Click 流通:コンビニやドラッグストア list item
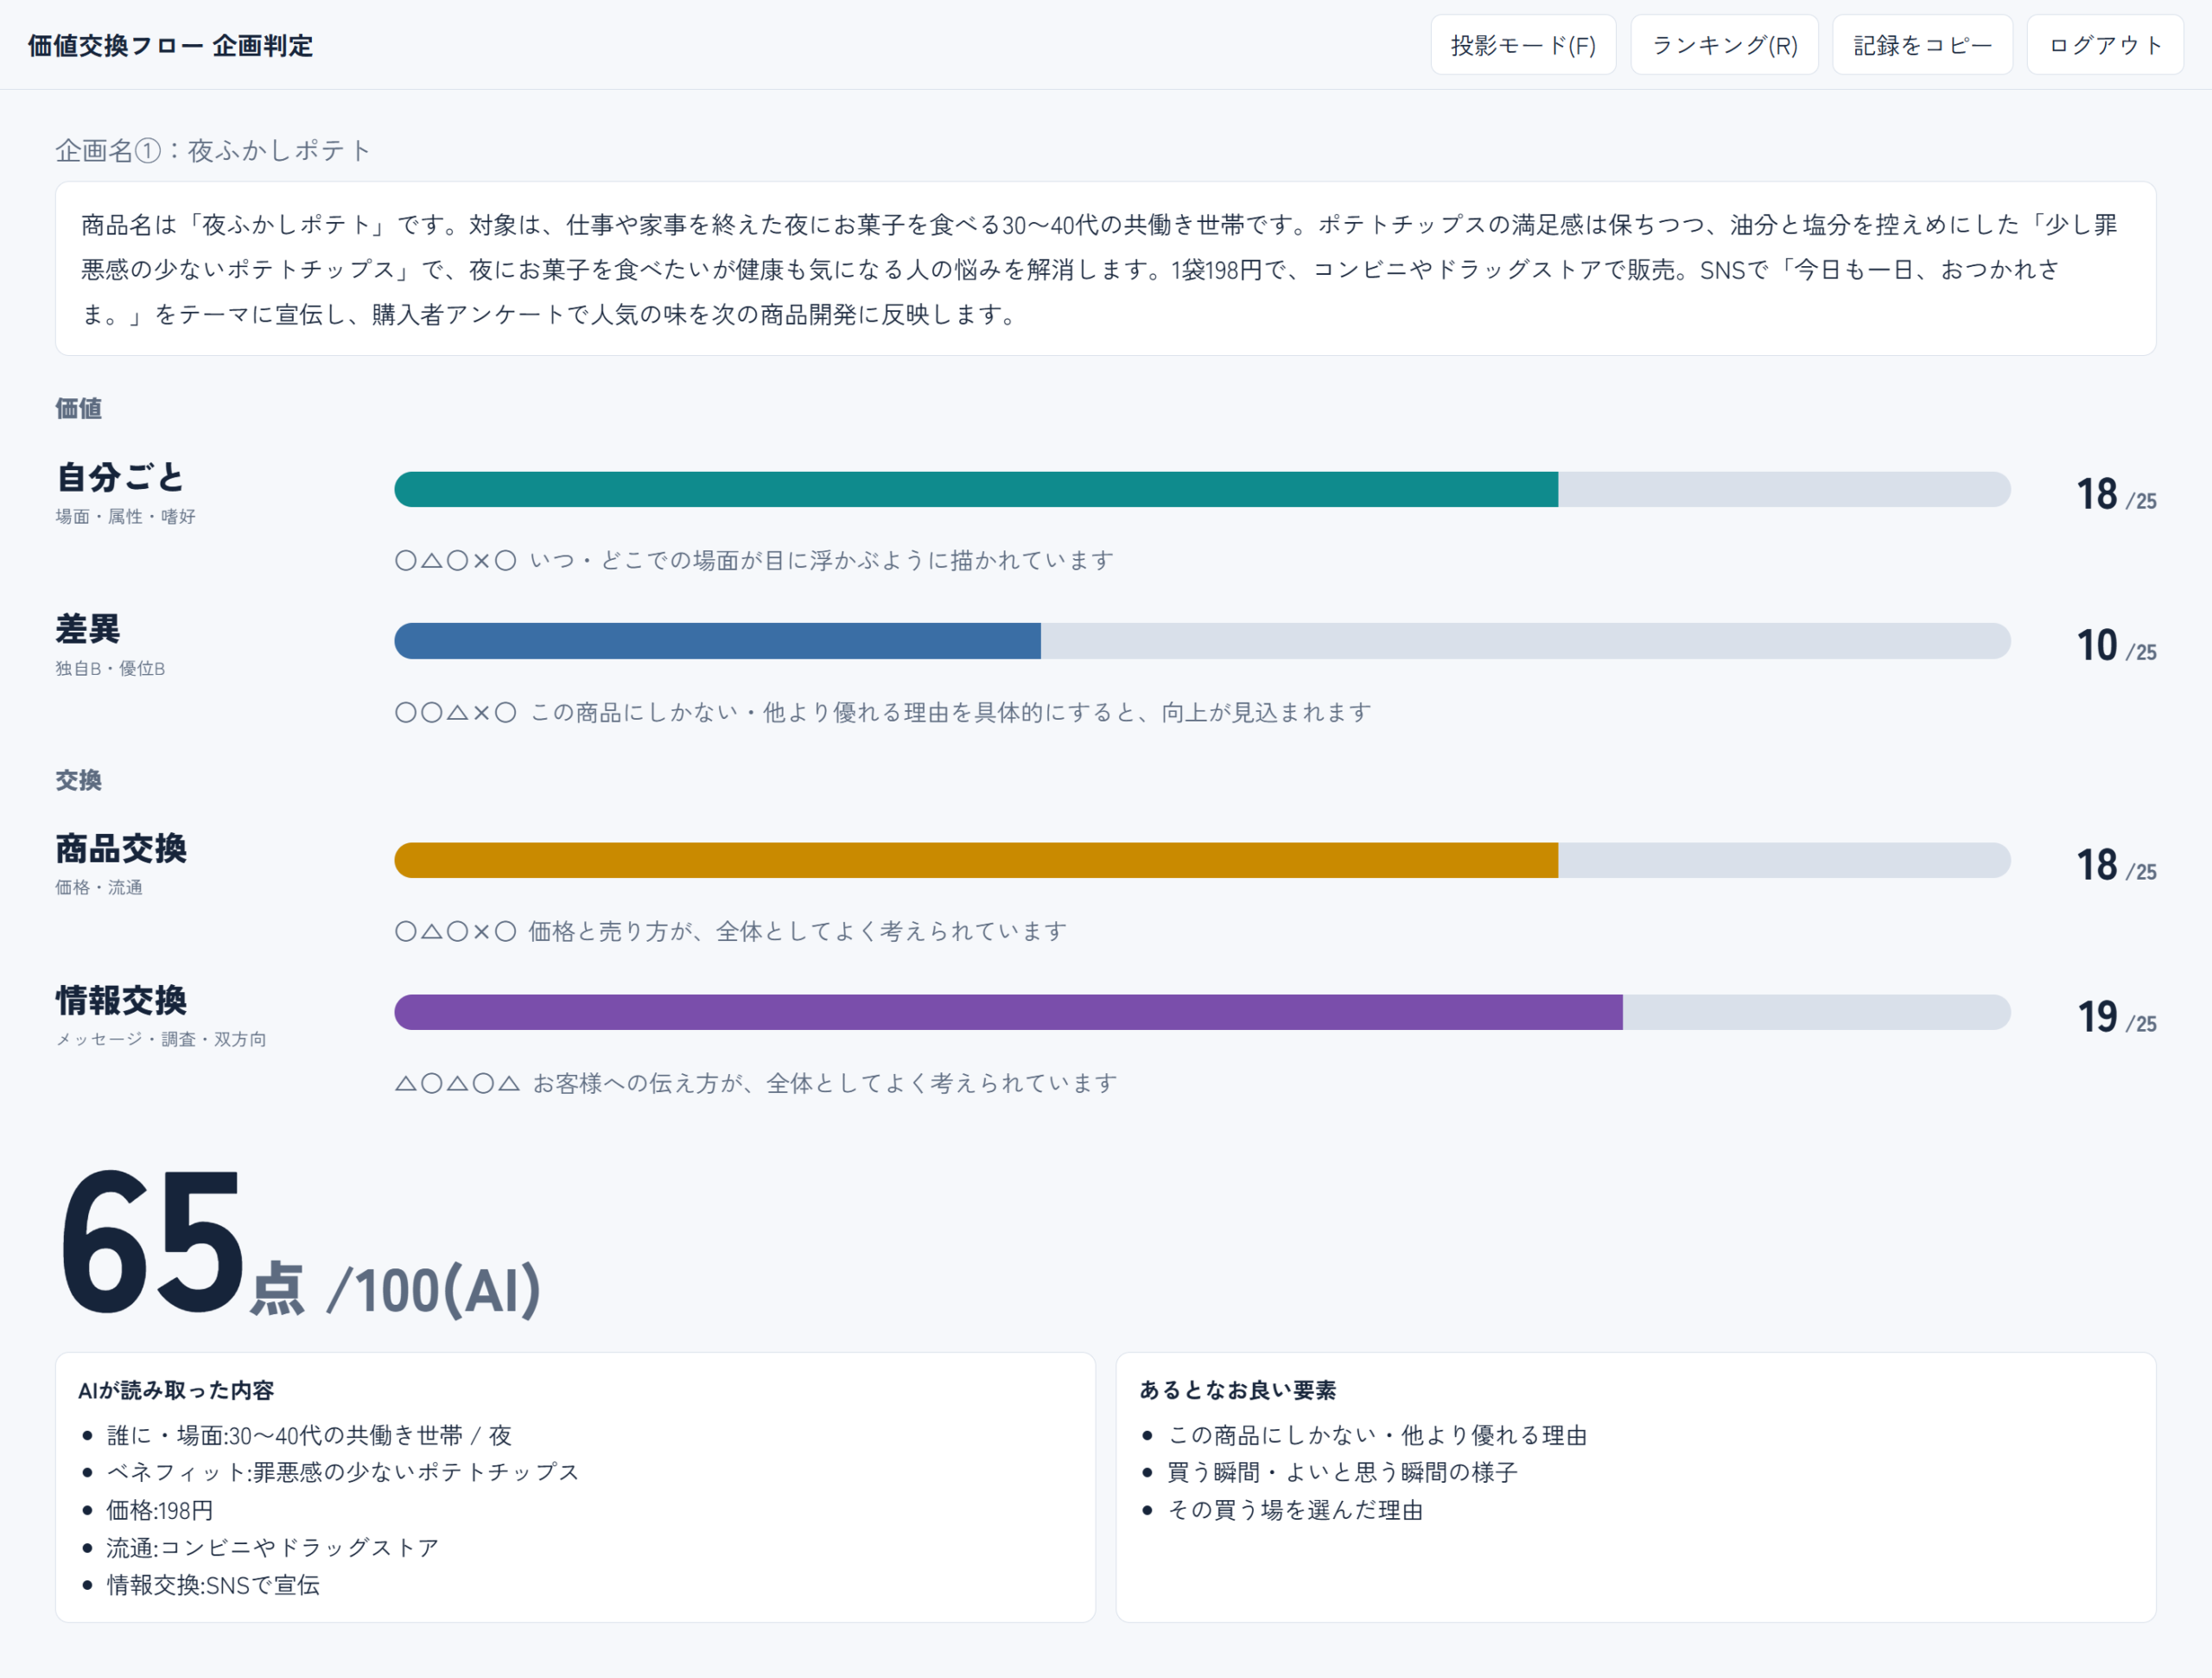Viewport: 2212px width, 1678px height. (x=273, y=1548)
